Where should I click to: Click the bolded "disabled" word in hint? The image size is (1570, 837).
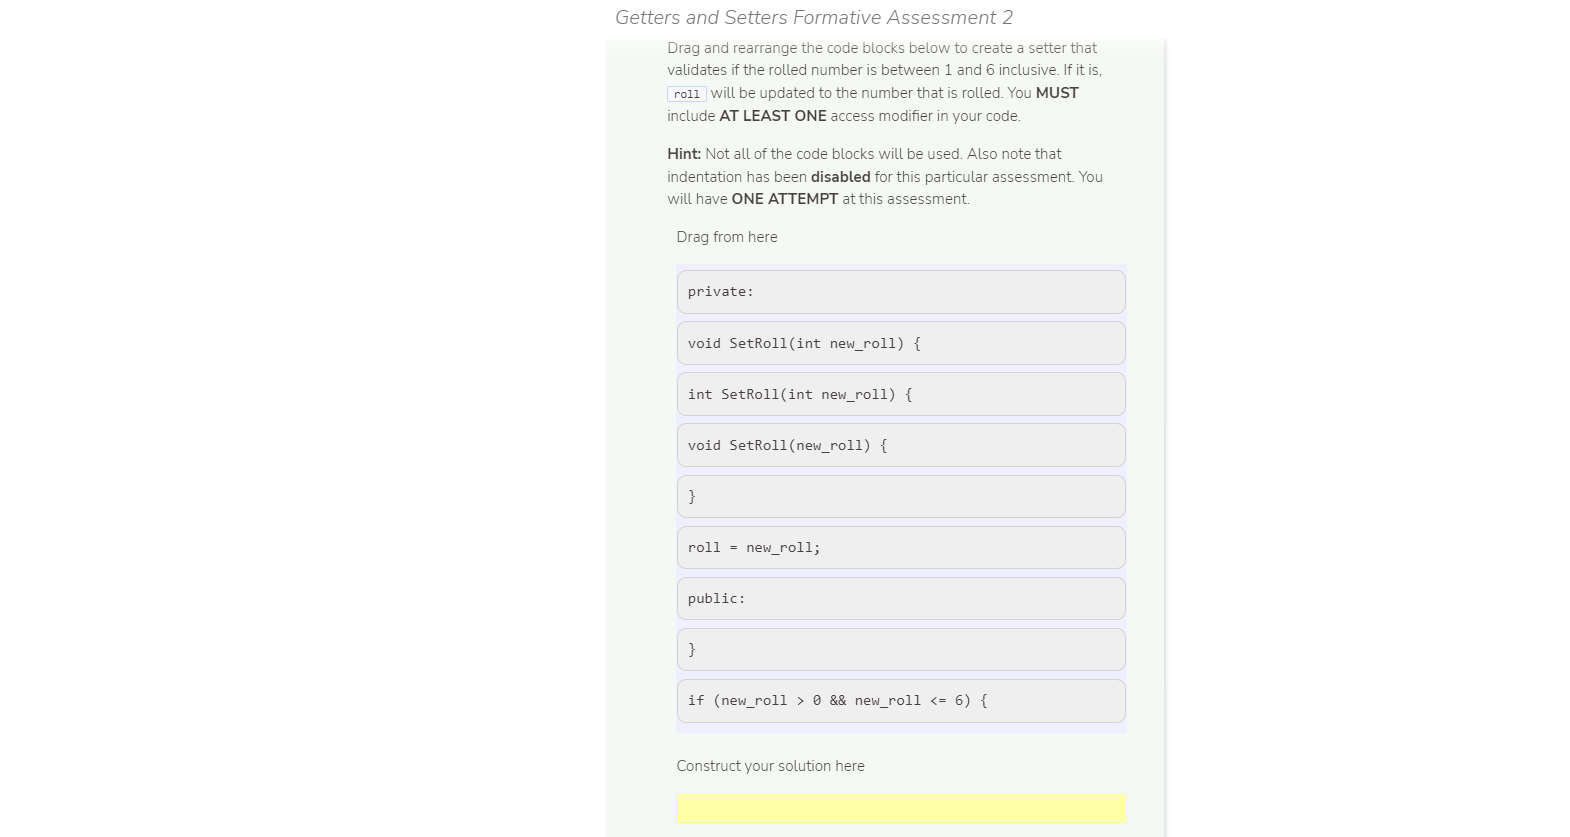(x=840, y=176)
